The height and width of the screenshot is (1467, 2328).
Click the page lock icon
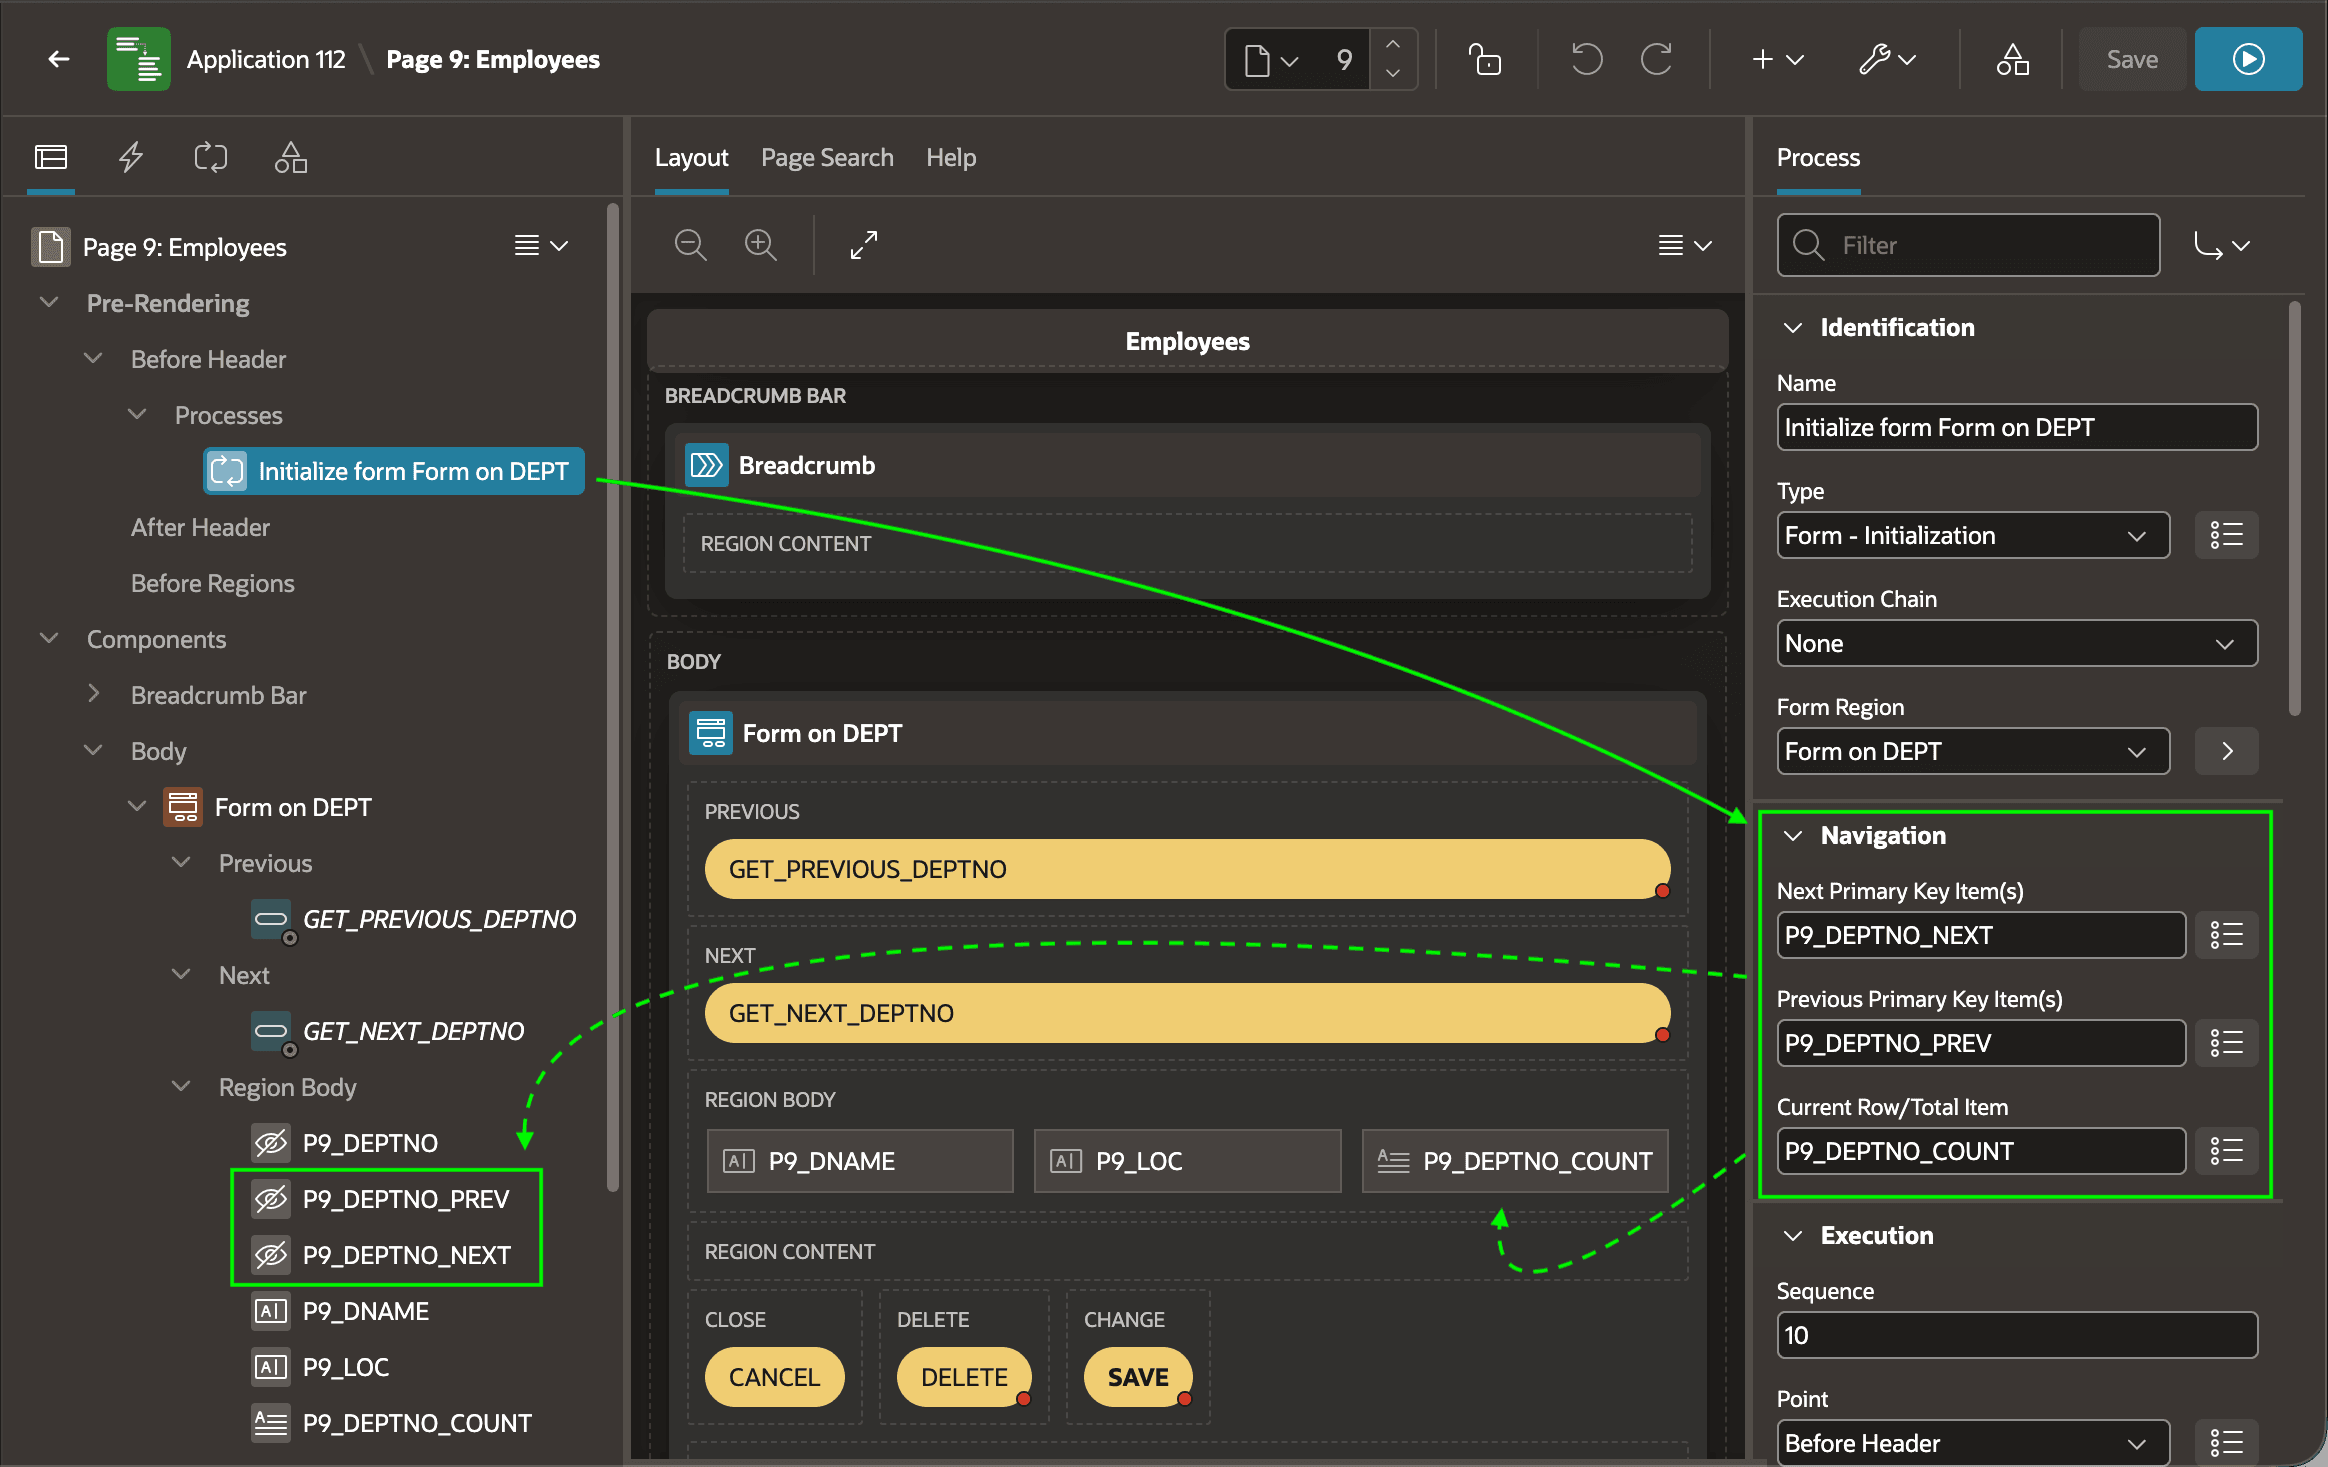click(1485, 59)
